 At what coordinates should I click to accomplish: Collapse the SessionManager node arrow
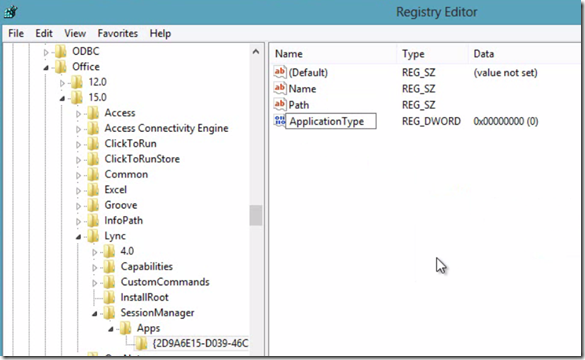point(95,314)
